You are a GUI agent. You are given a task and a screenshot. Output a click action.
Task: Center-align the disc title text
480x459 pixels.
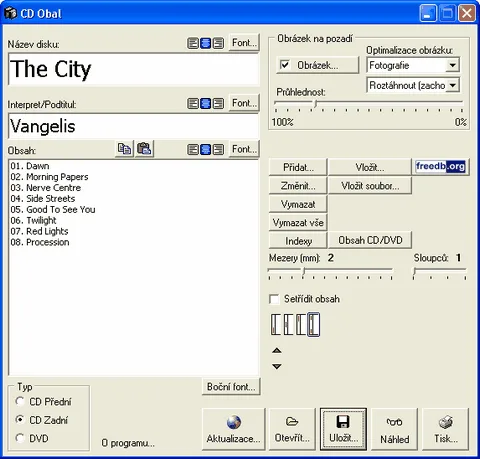click(x=205, y=43)
